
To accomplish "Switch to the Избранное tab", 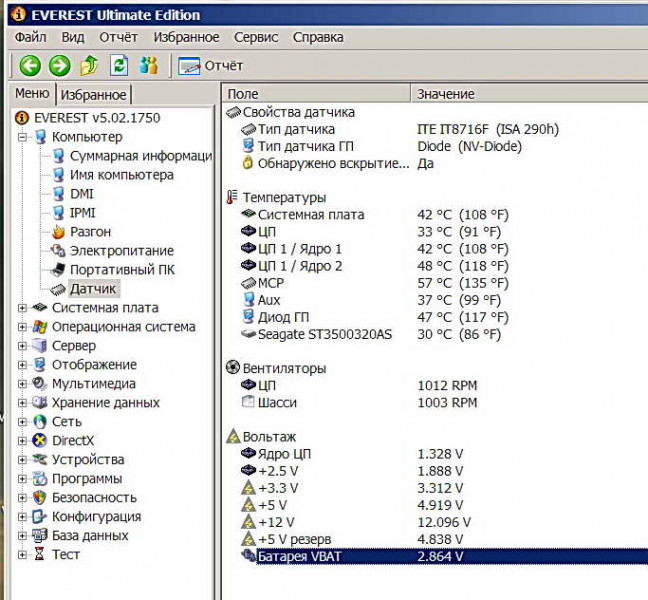I will pyautogui.click(x=93, y=95).
